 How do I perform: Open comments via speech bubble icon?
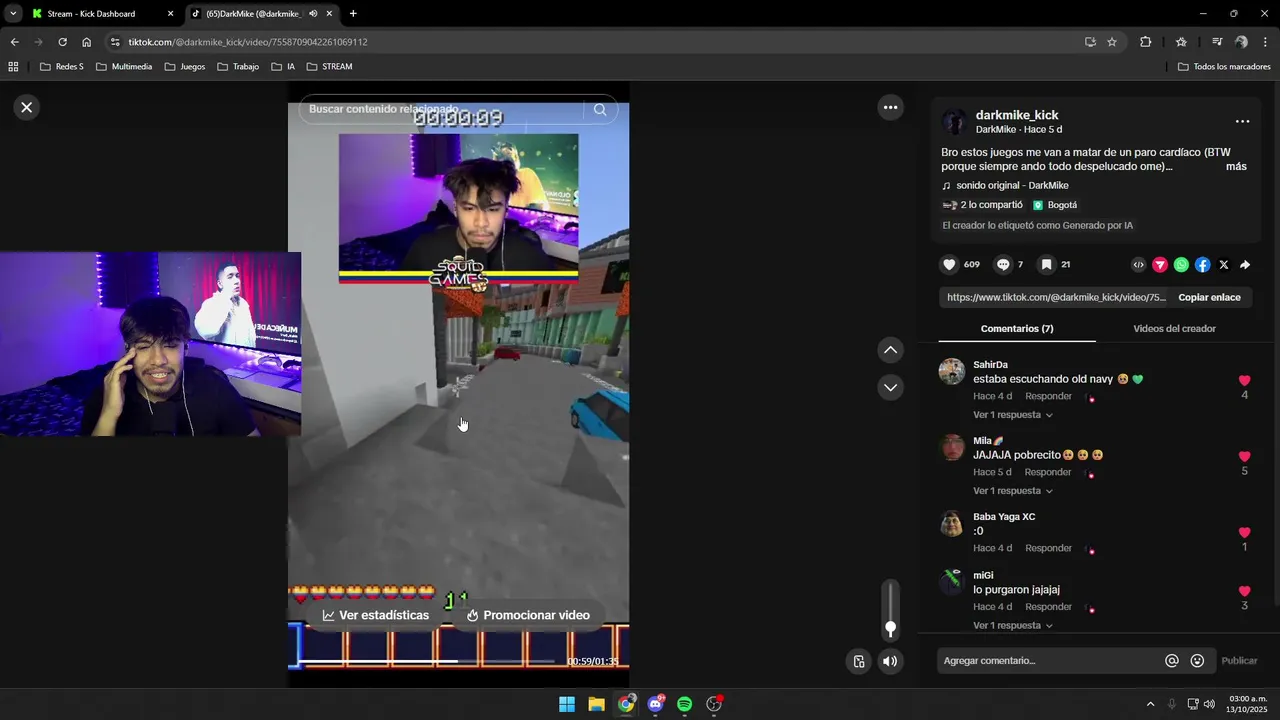pos(1003,265)
